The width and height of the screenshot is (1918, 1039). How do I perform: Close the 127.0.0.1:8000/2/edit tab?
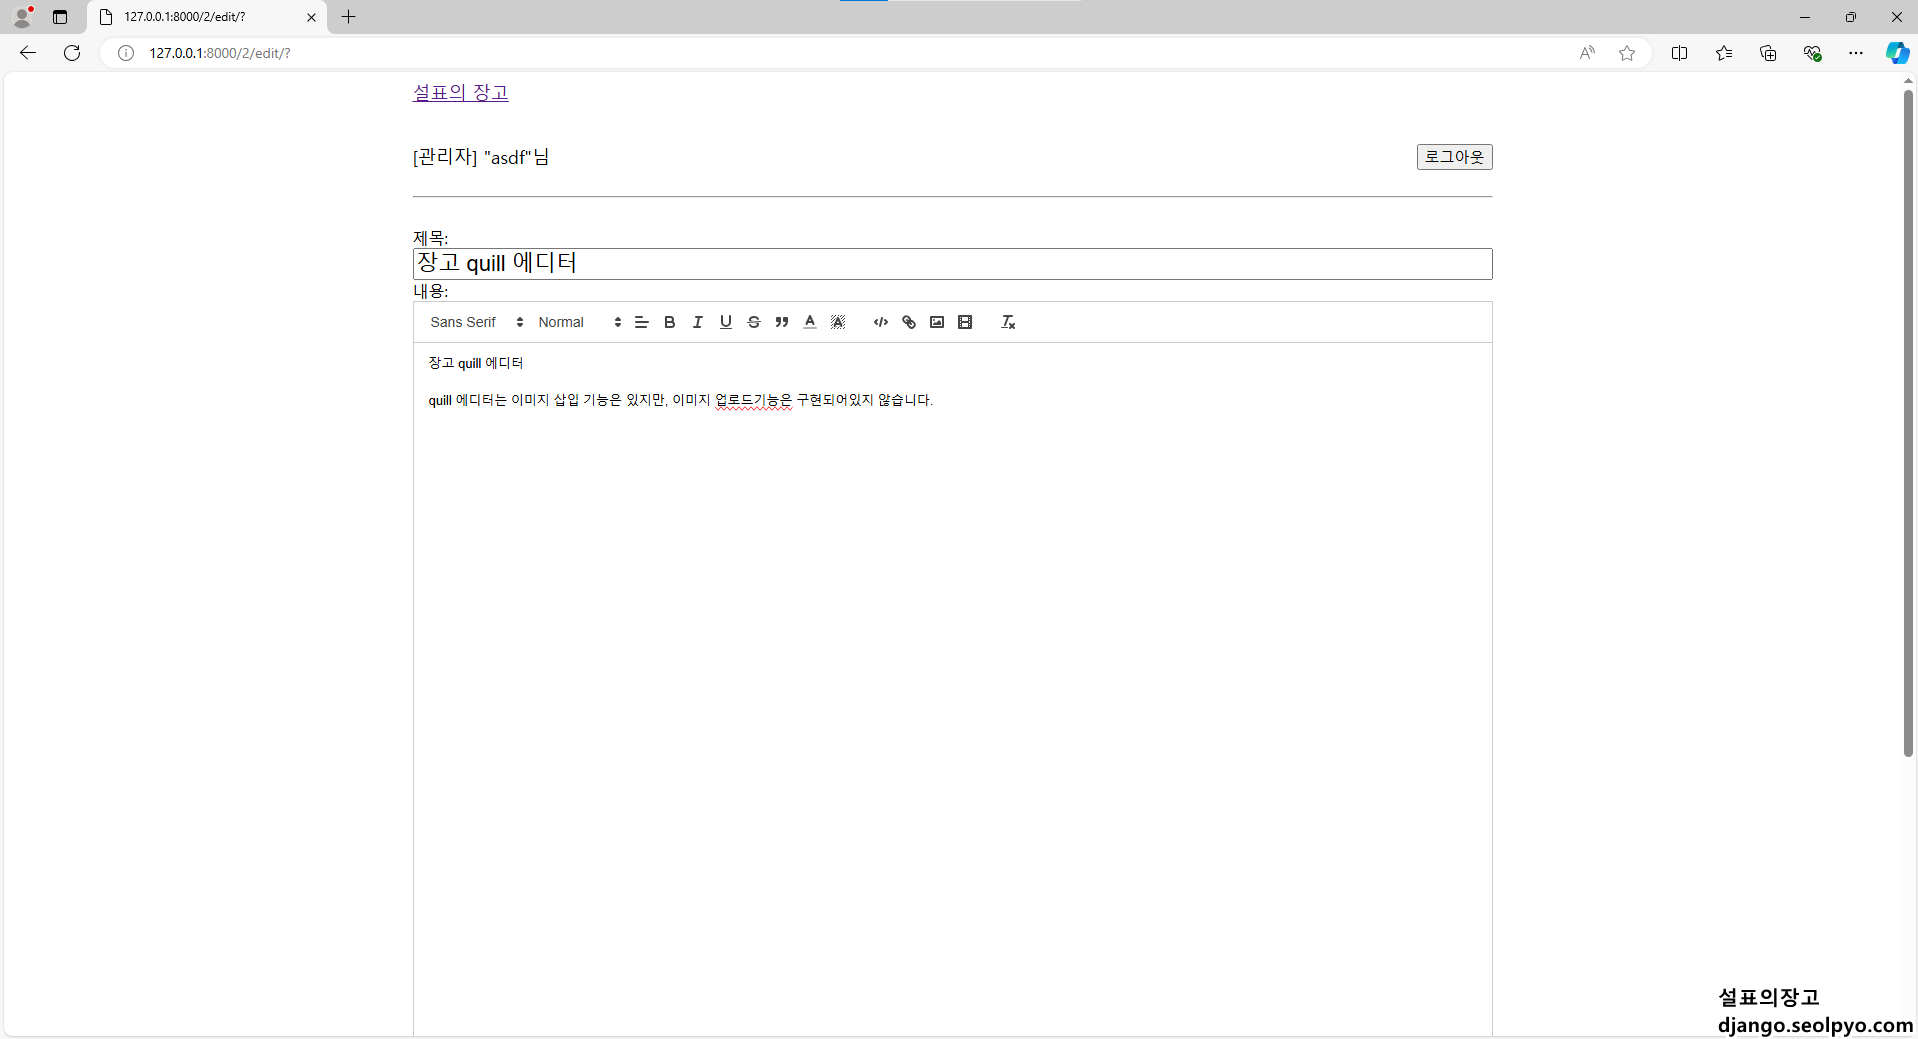coord(311,17)
